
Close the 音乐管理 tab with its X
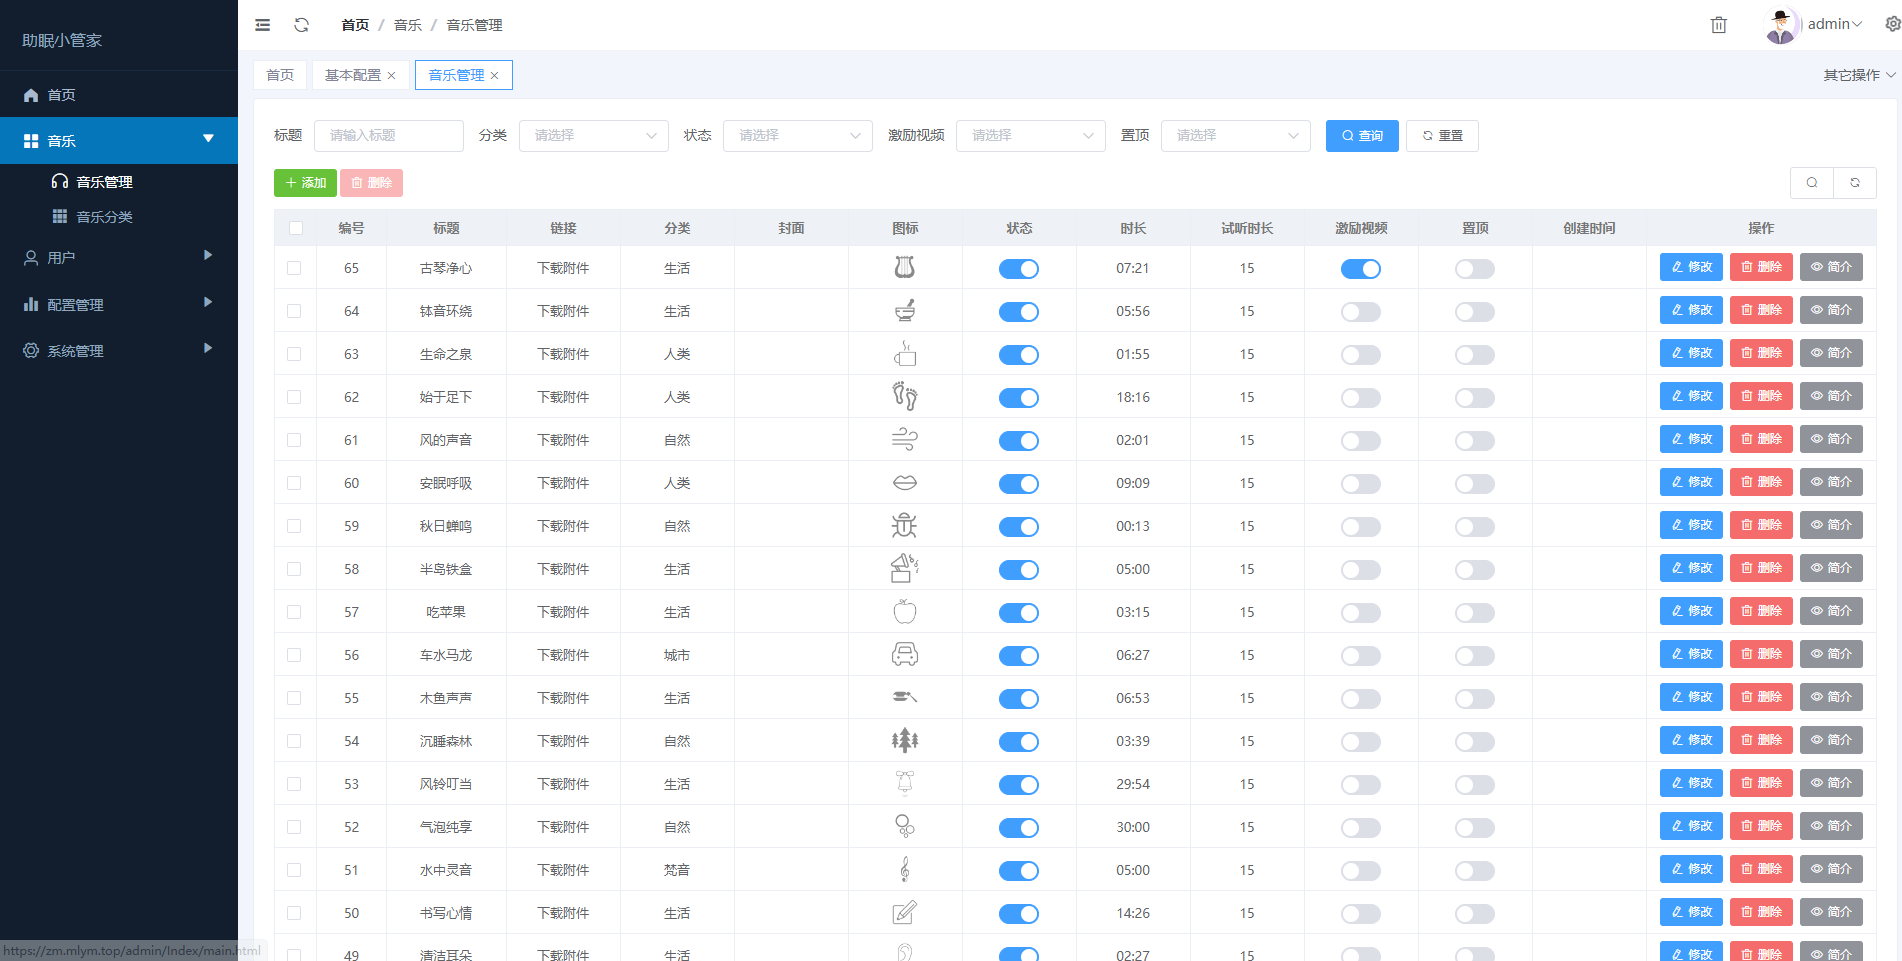click(x=495, y=76)
